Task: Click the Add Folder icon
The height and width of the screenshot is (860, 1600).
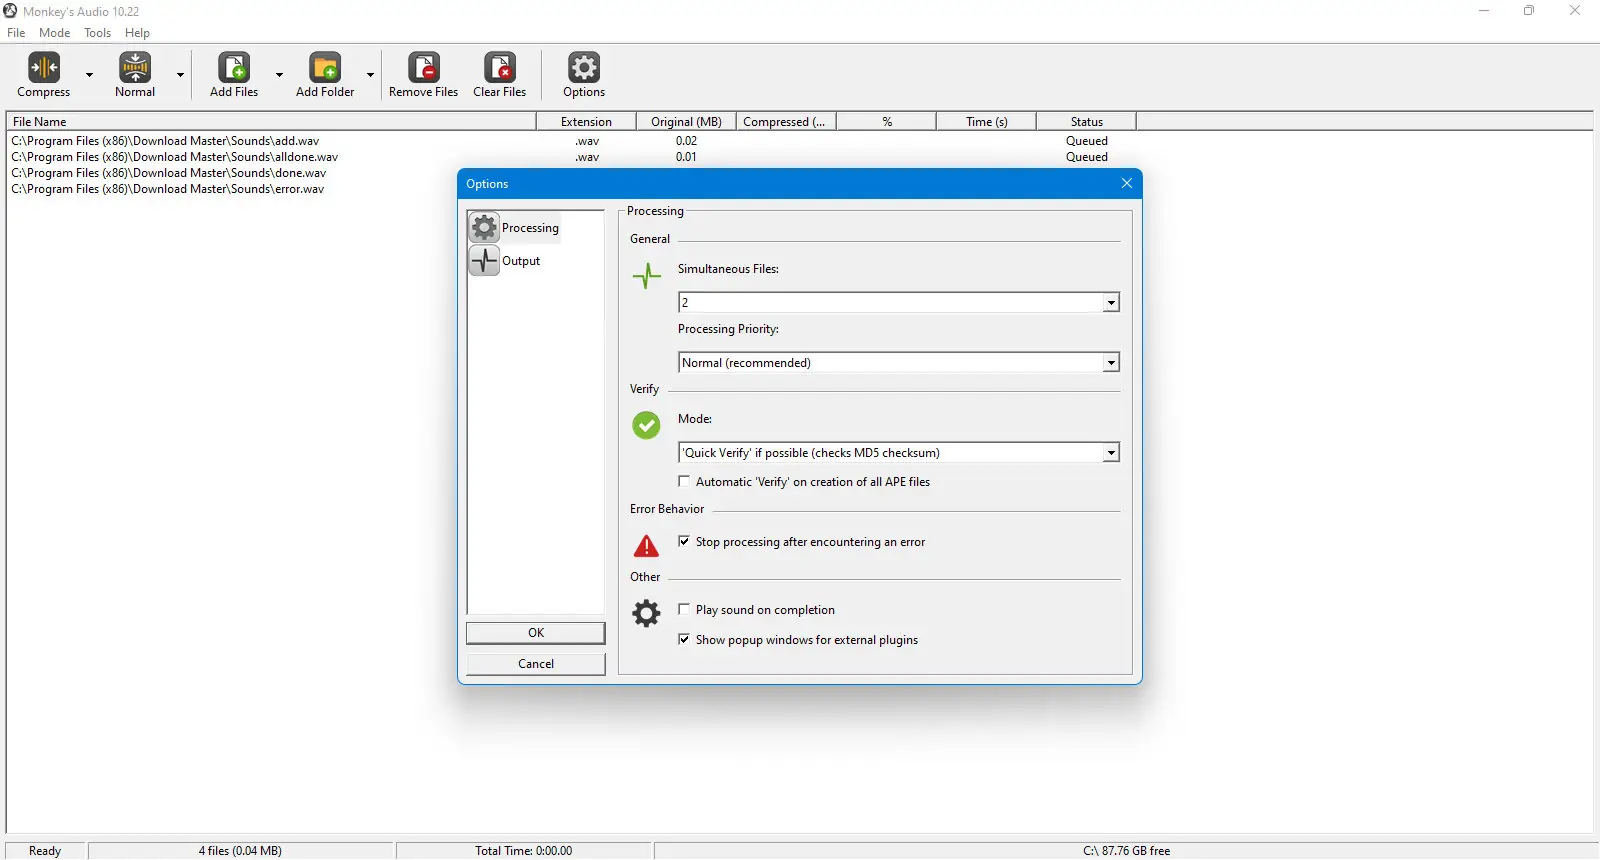Action: pos(325,68)
